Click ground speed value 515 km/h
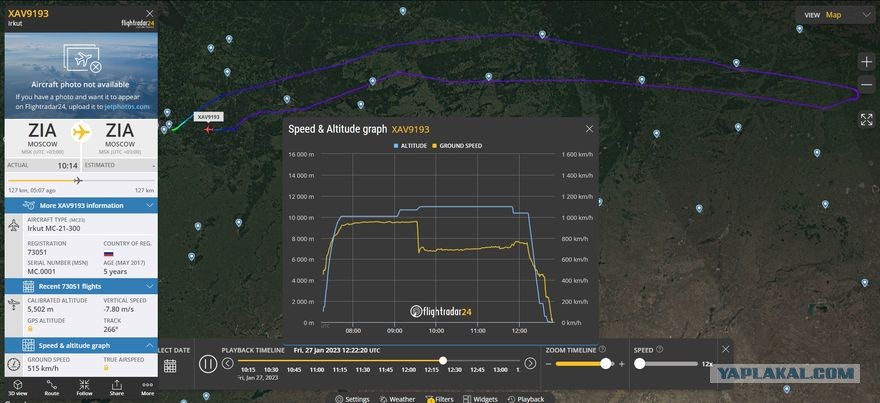This screenshot has width=880, height=403. click(43, 368)
